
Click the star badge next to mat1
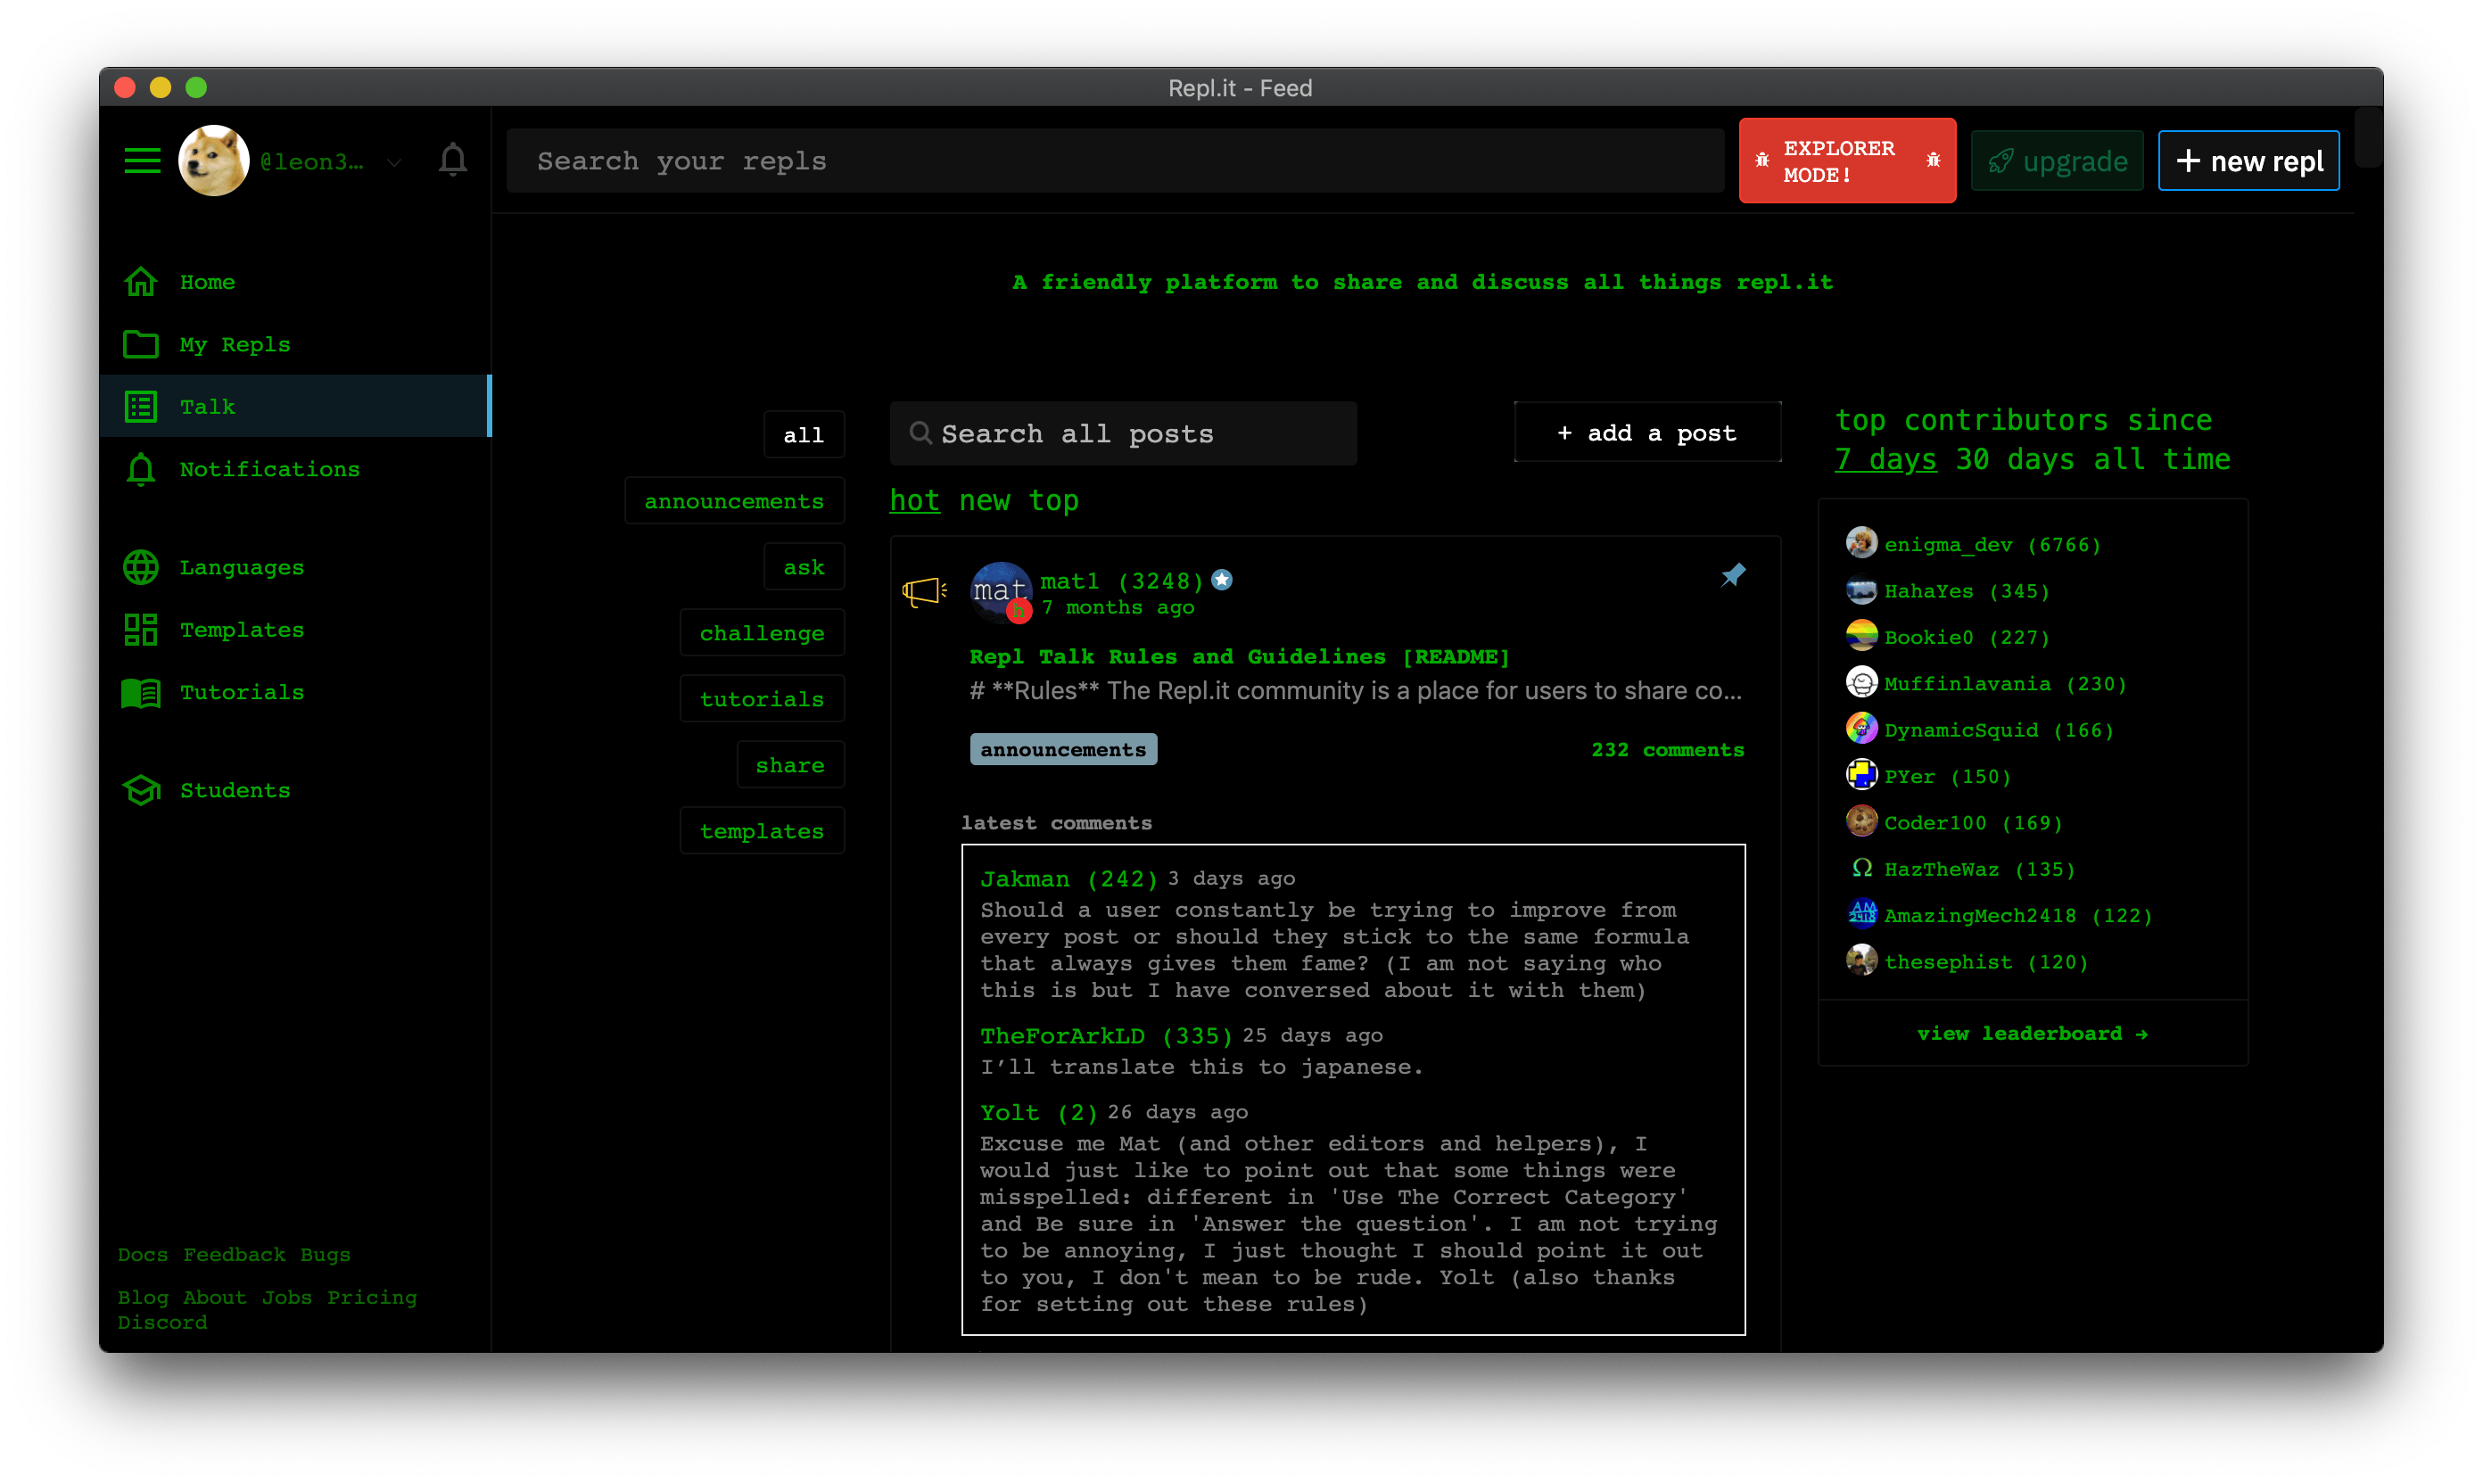[1221, 580]
